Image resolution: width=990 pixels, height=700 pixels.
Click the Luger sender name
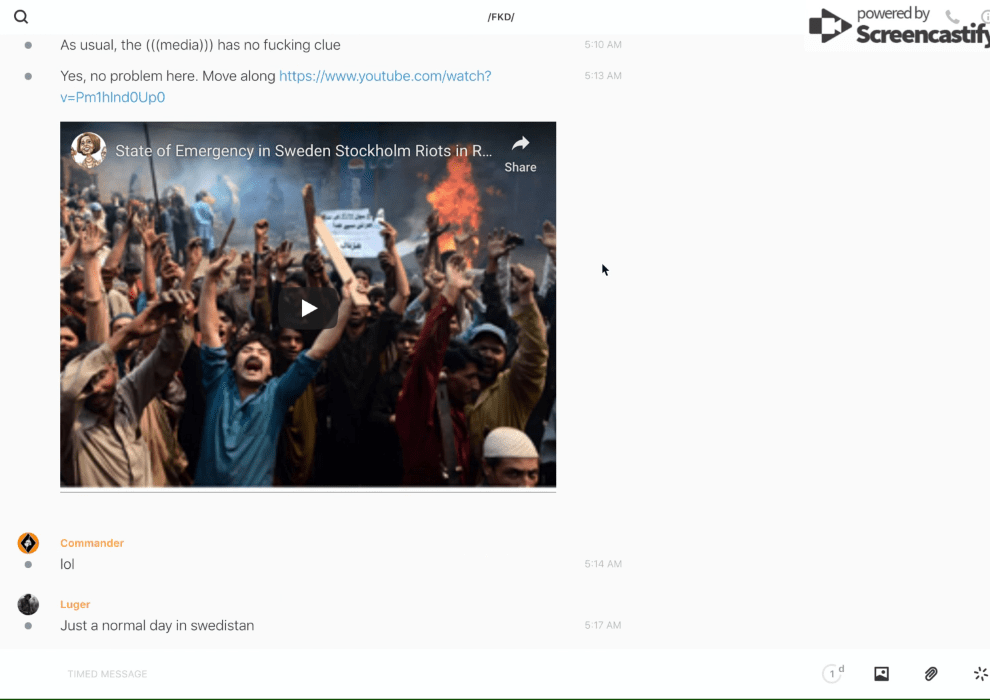pos(75,604)
